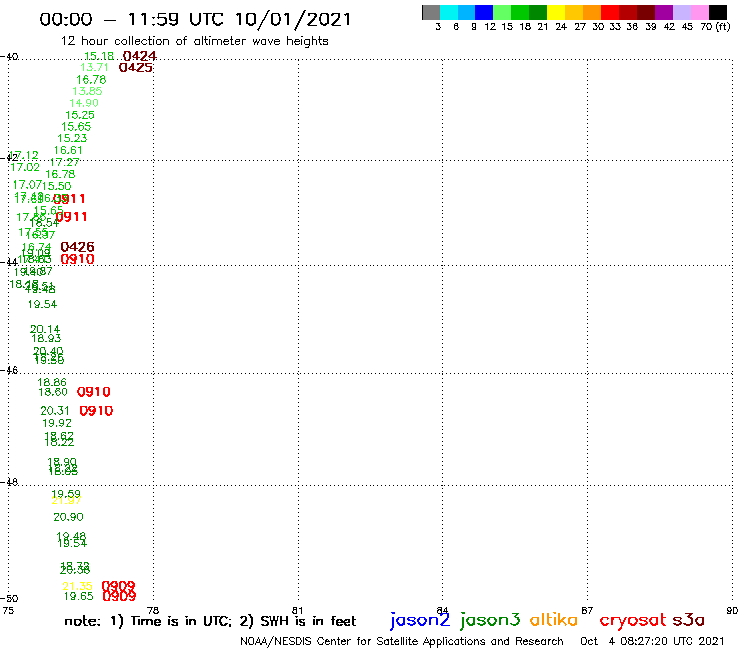
Task: Click the wave height value 15.18
Action: [x=99, y=56]
